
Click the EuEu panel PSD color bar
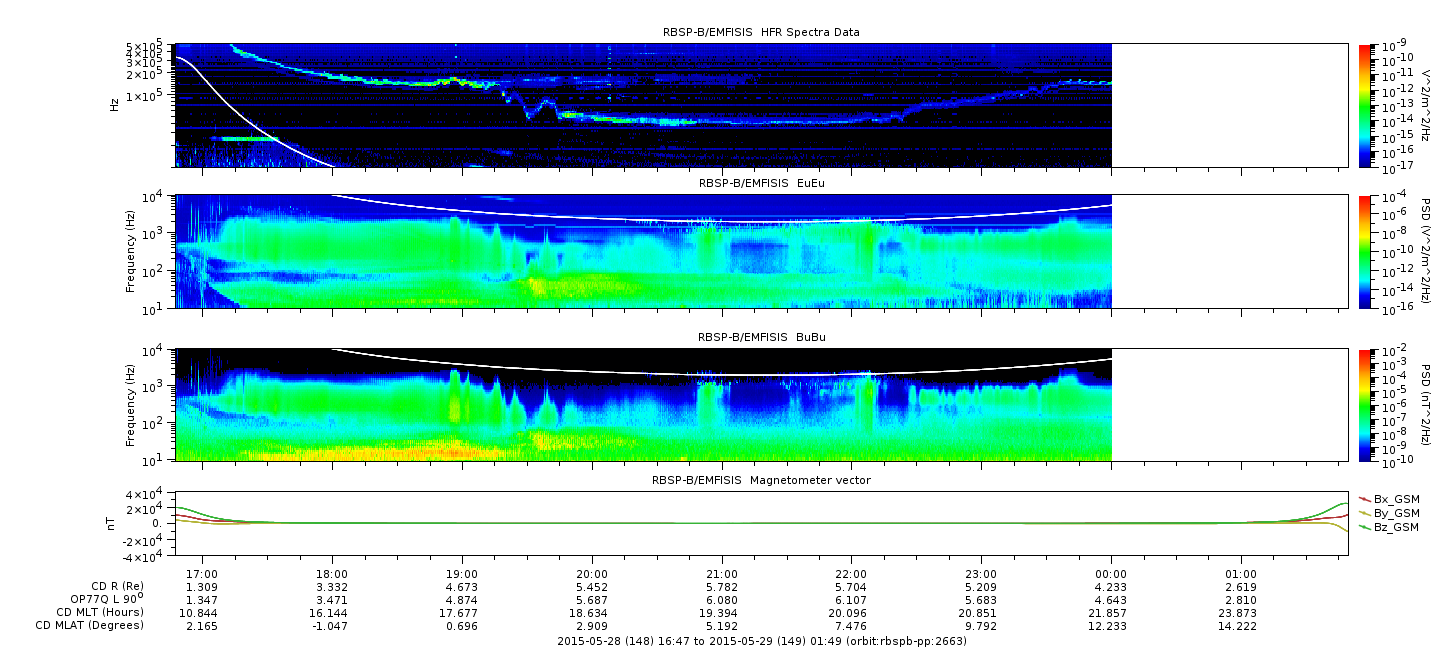click(1366, 252)
